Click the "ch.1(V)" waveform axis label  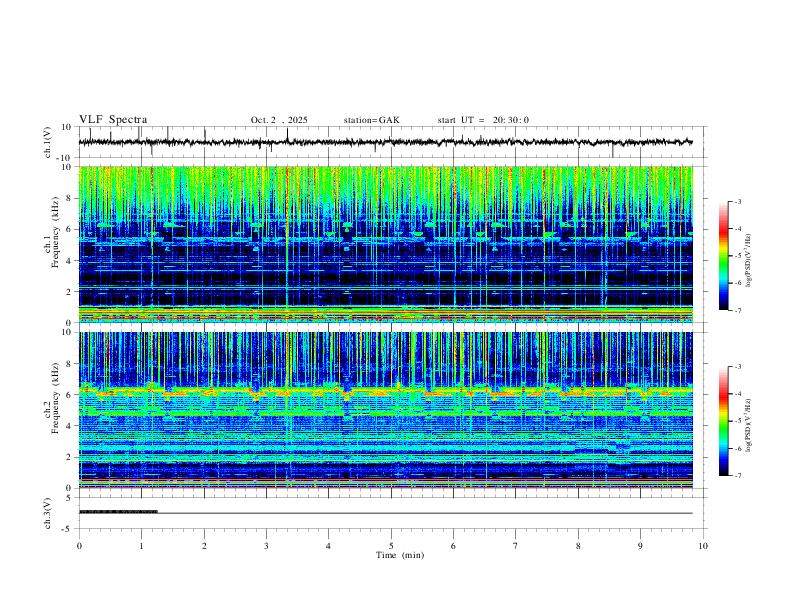click(x=48, y=142)
